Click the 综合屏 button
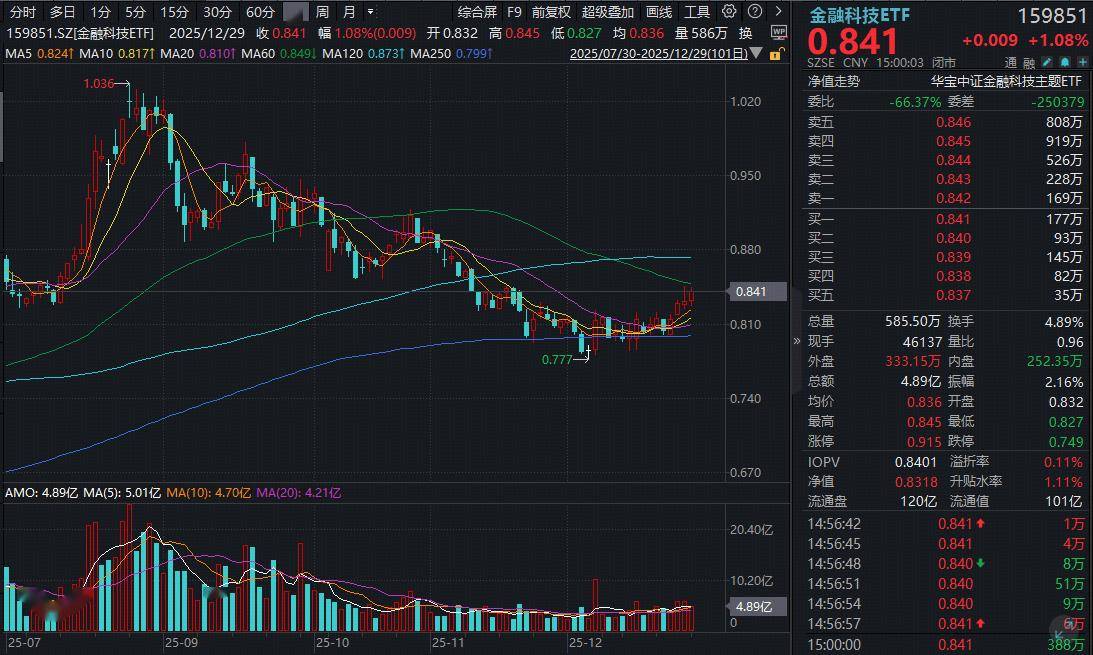The height and width of the screenshot is (655, 1093). pyautogui.click(x=477, y=12)
